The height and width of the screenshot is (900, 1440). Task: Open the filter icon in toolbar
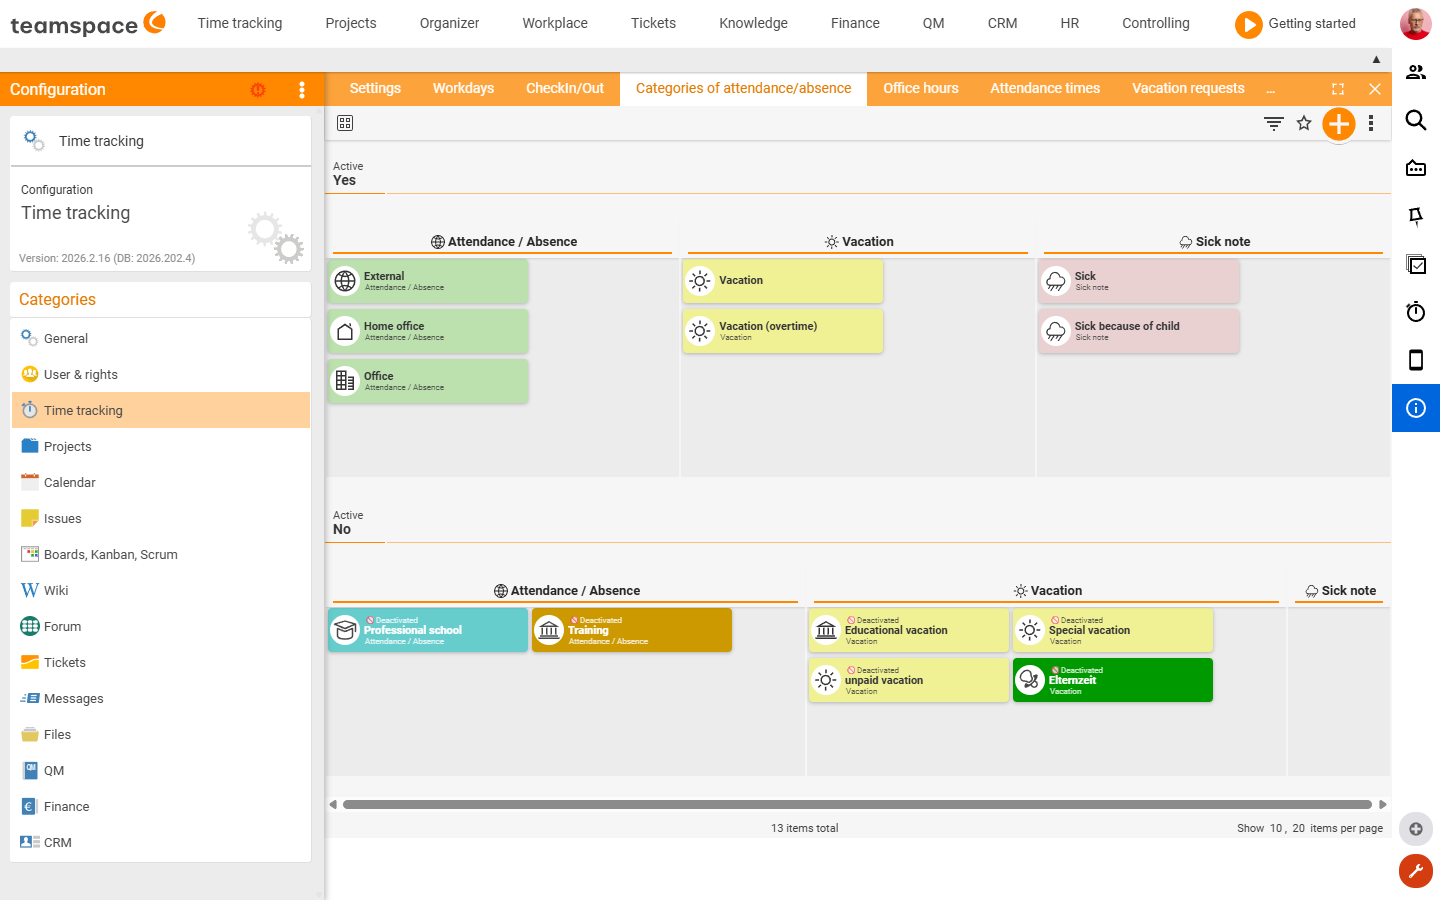pos(1274,123)
